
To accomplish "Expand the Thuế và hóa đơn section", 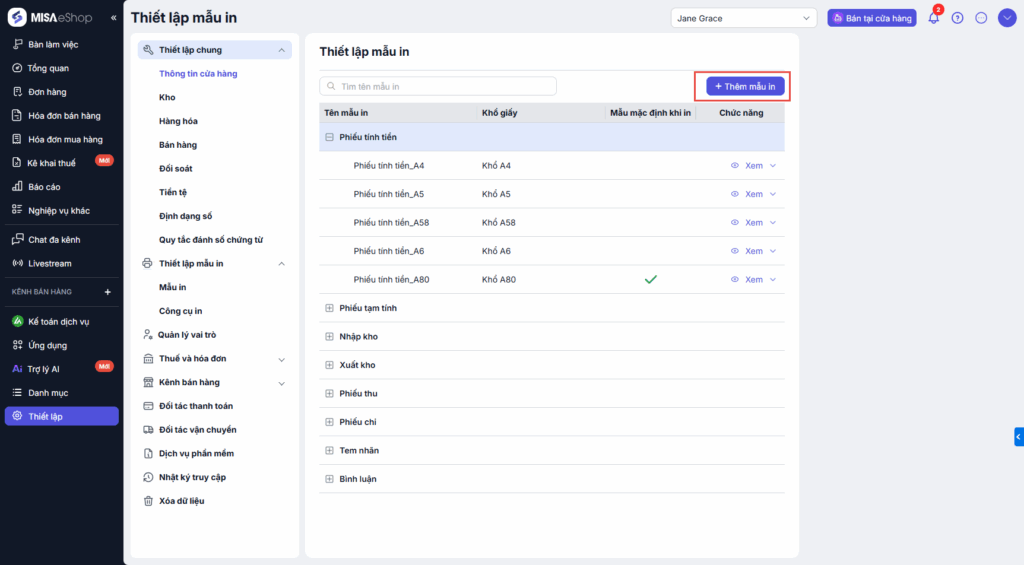I will click(x=281, y=359).
